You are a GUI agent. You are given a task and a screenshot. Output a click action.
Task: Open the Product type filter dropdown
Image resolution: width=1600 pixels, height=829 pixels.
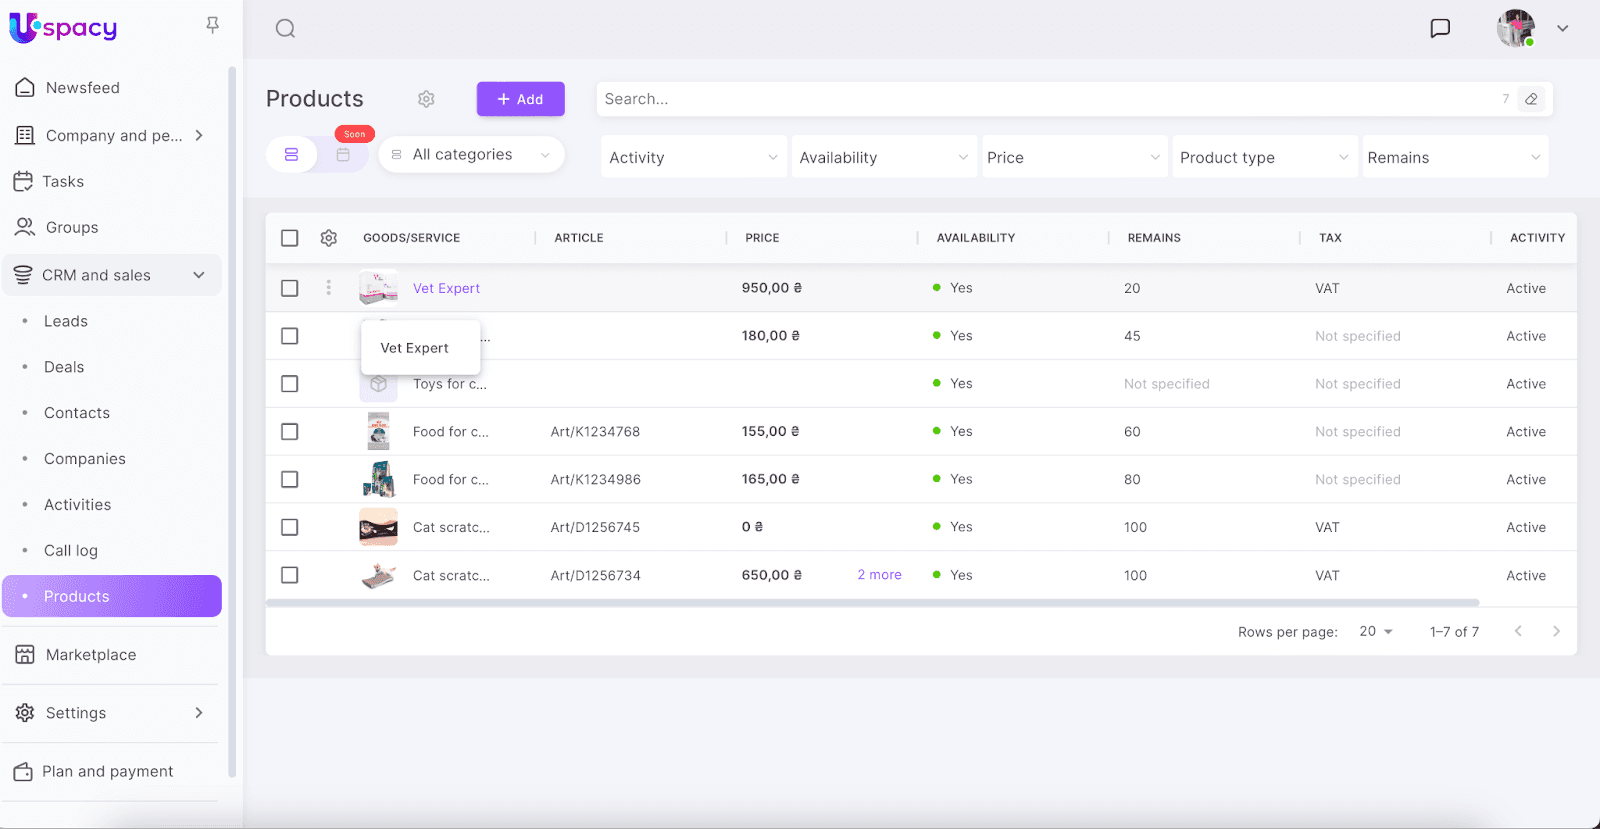1264,158
